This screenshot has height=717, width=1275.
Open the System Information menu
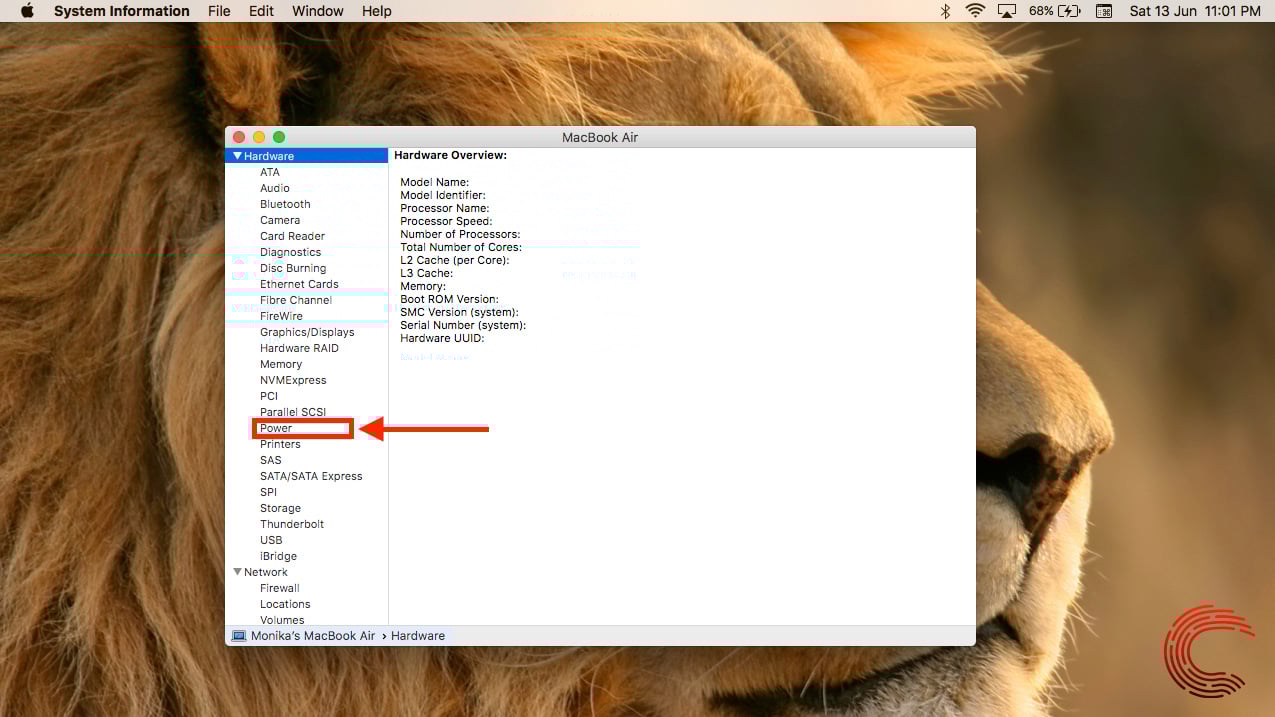(121, 11)
